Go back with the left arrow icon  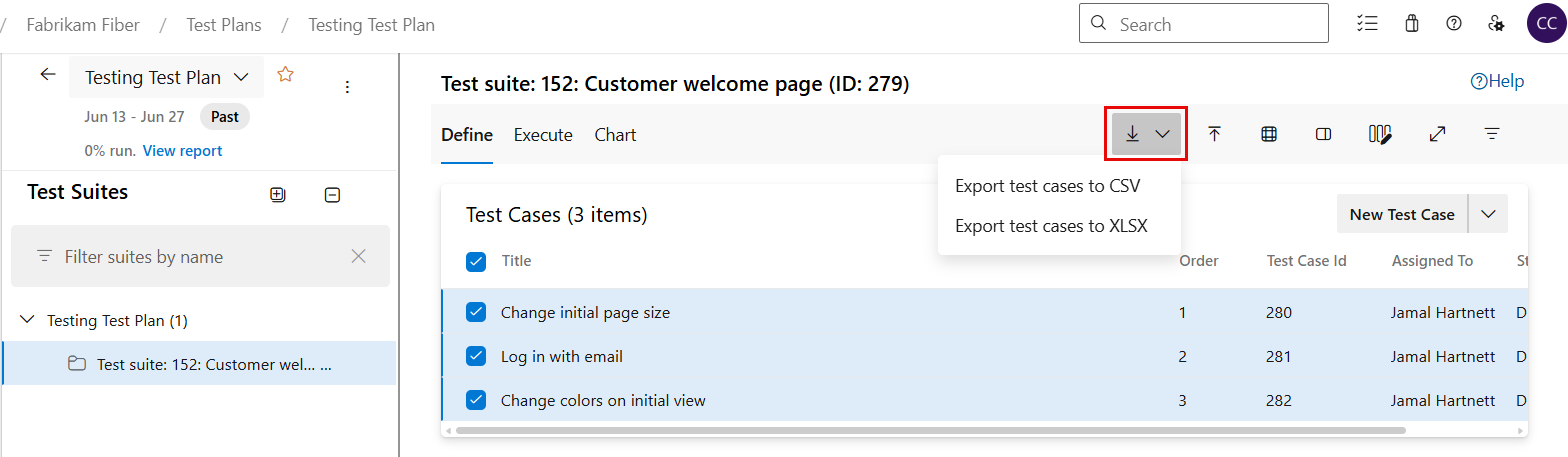48,75
